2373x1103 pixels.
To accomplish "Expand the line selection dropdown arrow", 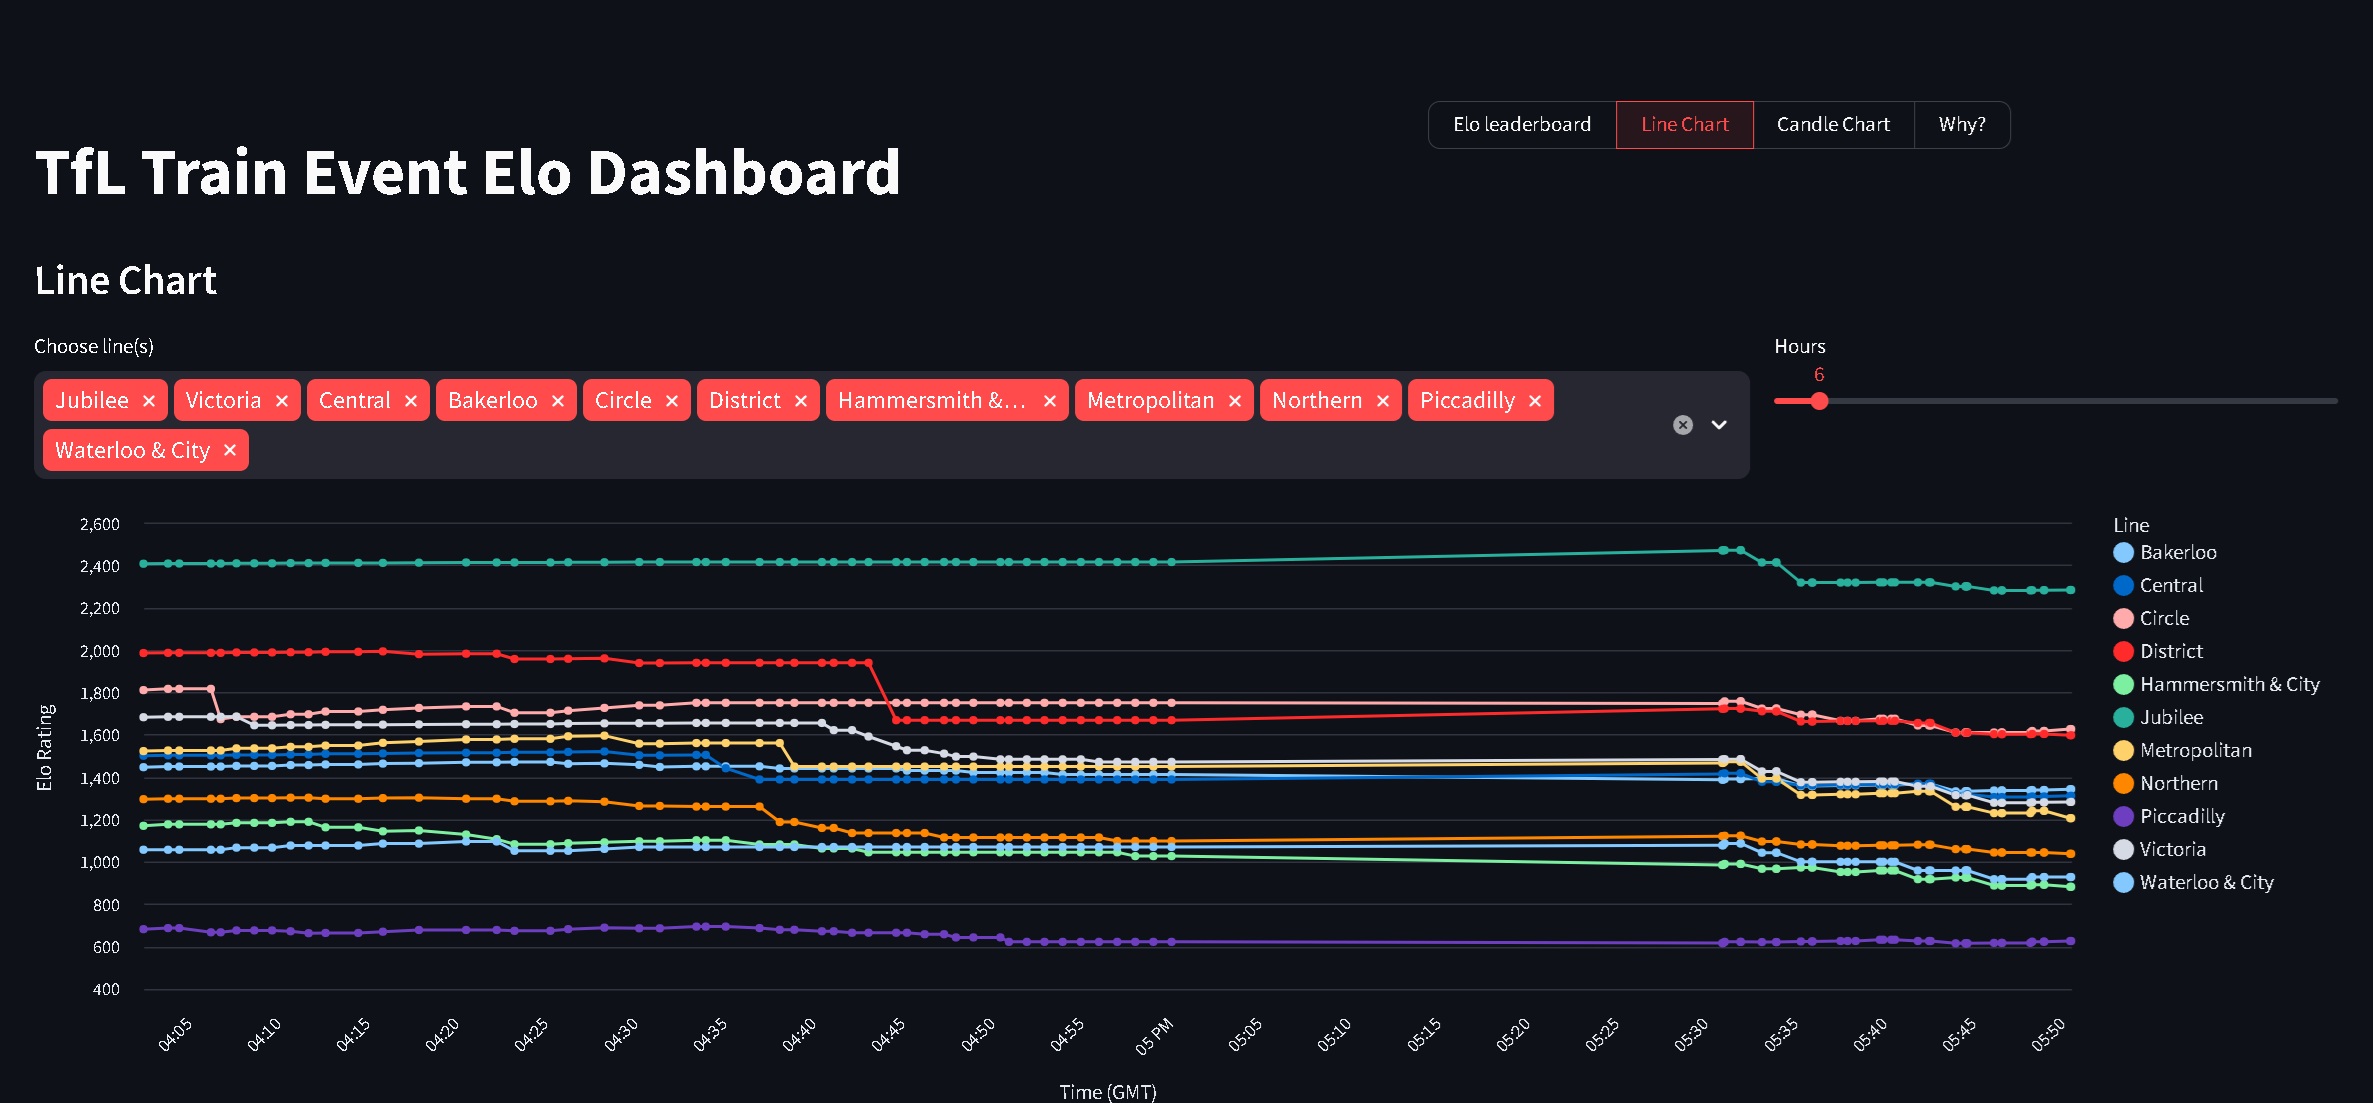I will click(1719, 425).
